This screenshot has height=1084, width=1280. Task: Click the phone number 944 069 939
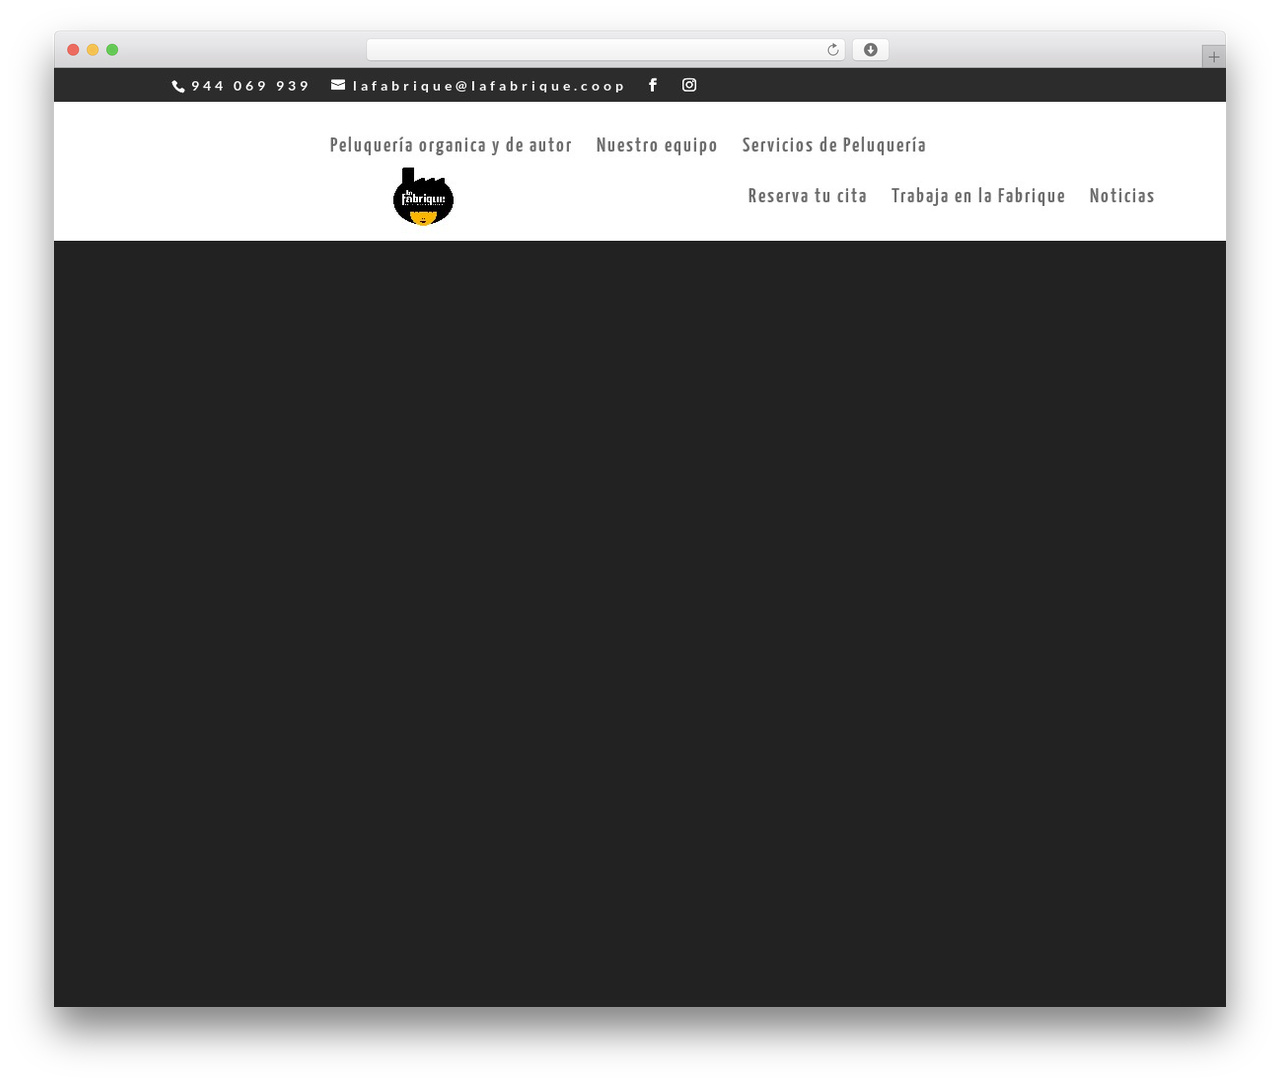(250, 86)
